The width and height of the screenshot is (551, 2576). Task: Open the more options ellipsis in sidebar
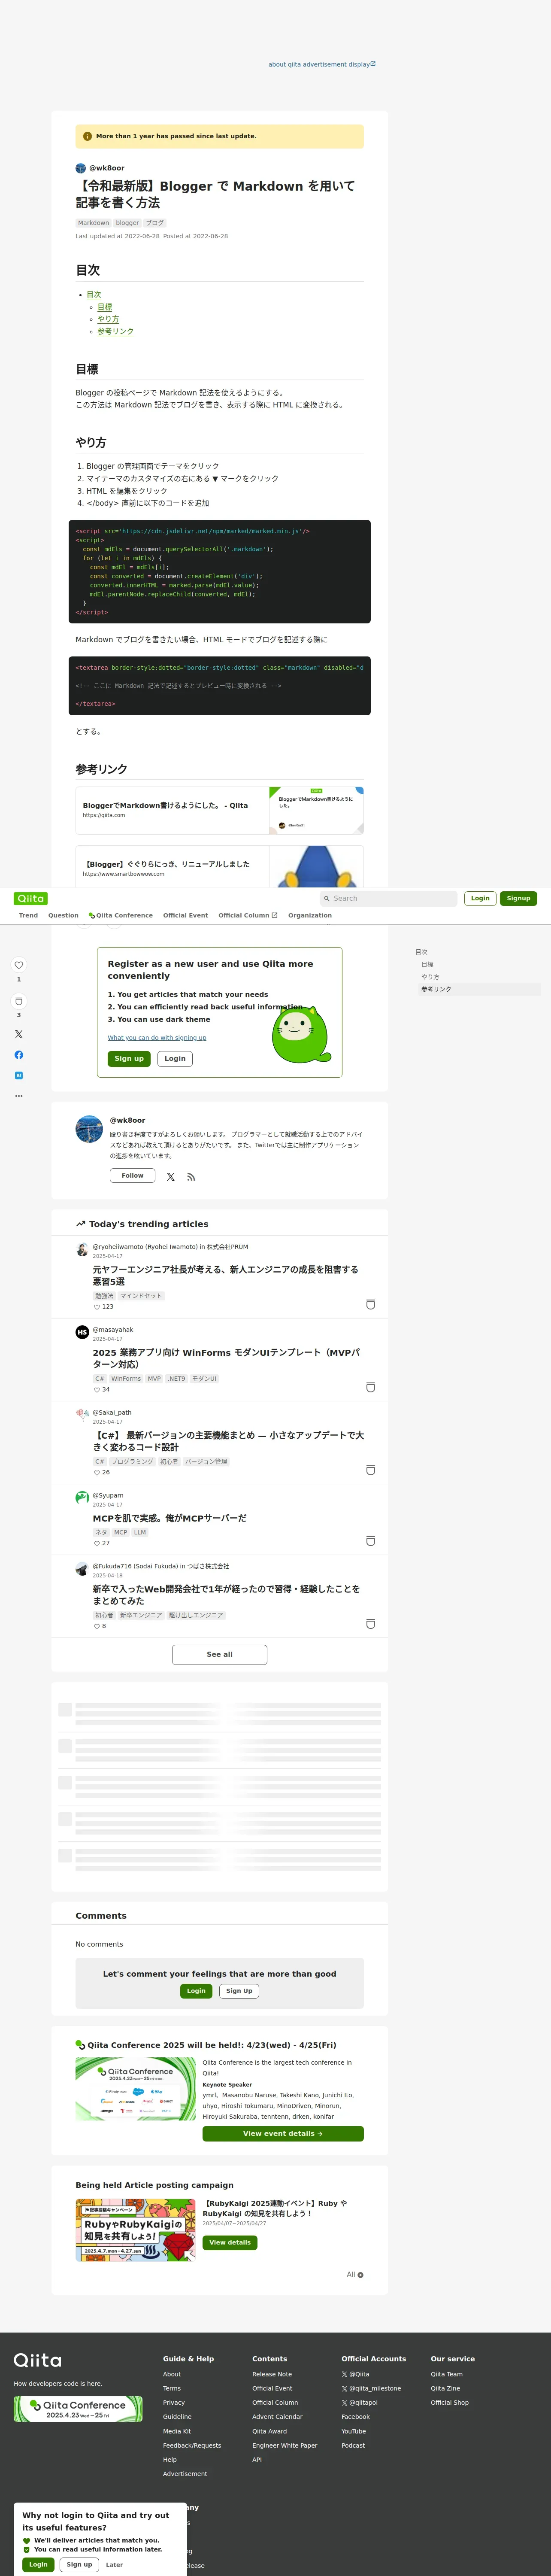(18, 1096)
